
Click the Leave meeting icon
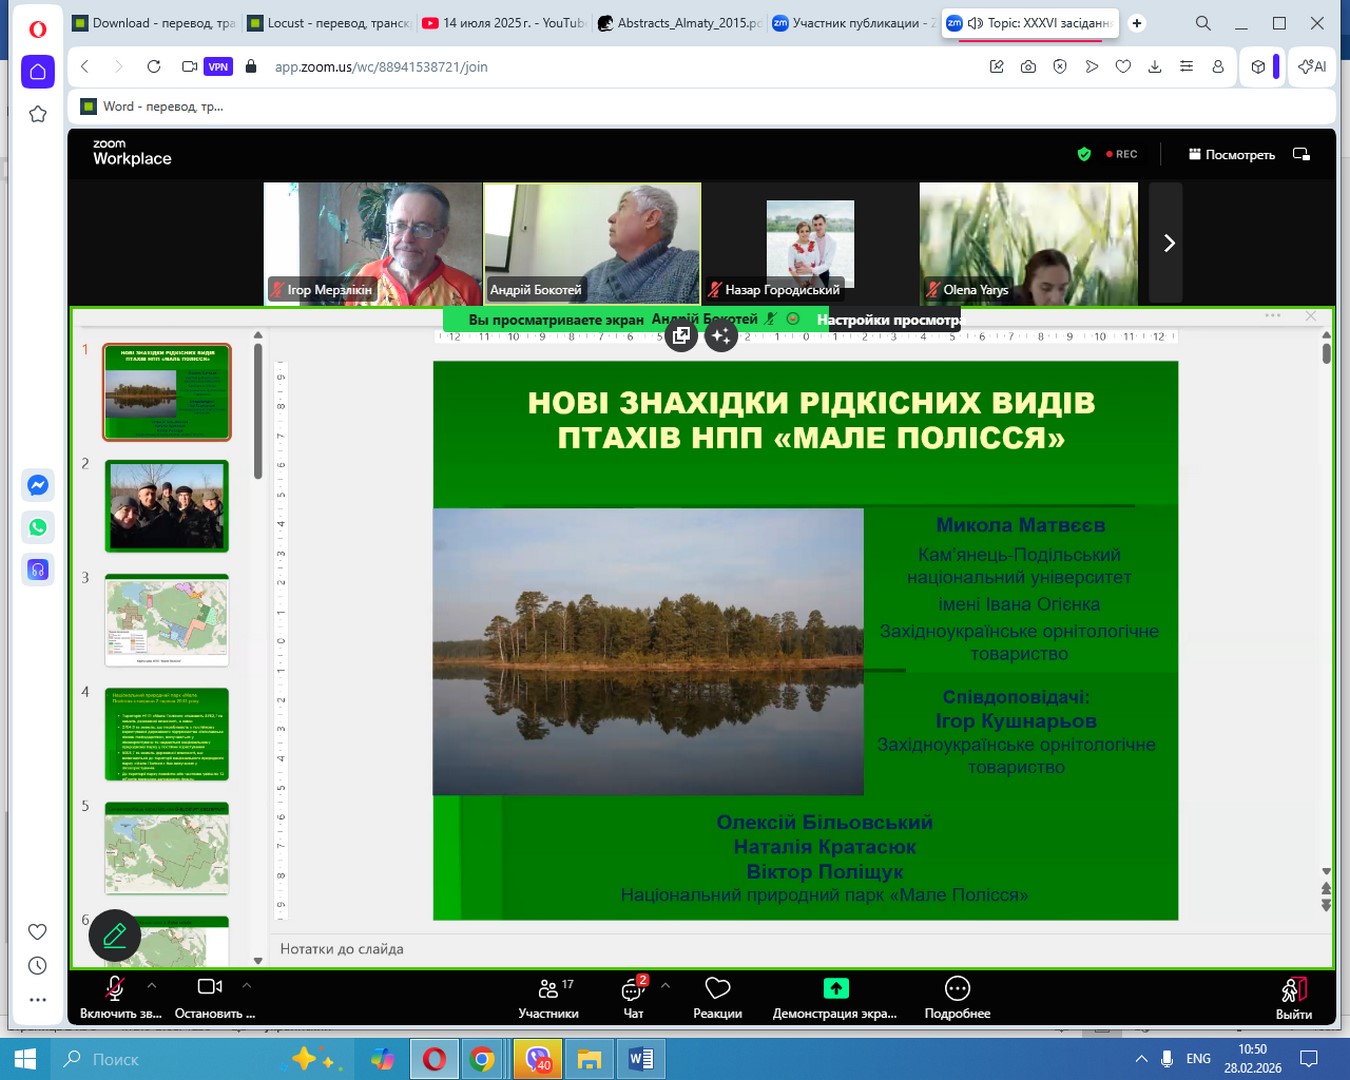click(x=1293, y=990)
